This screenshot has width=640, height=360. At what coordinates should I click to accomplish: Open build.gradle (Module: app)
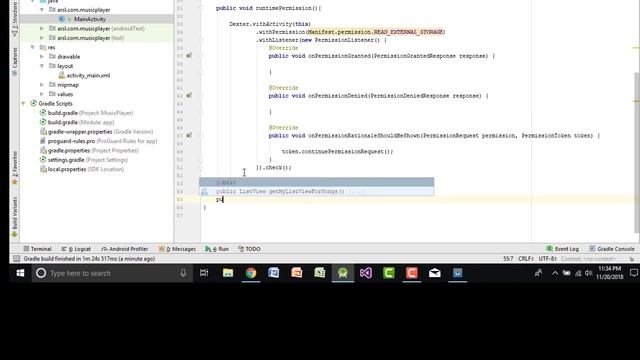(x=77, y=122)
